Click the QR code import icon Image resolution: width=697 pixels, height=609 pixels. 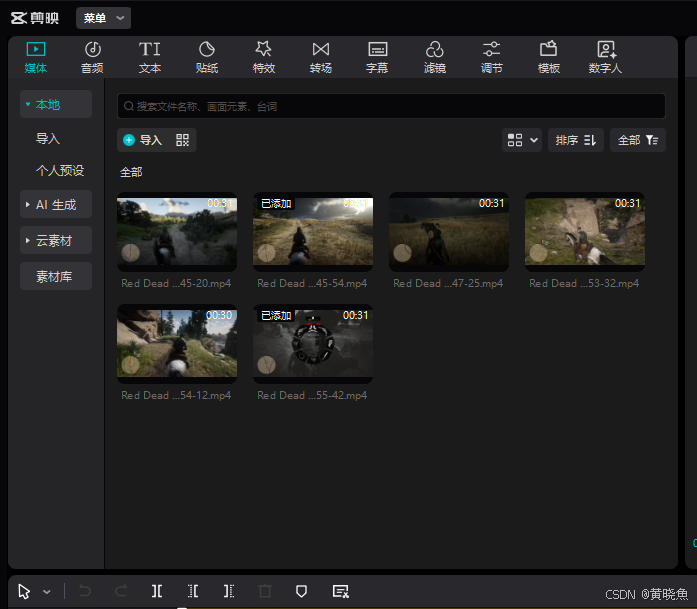pos(182,140)
